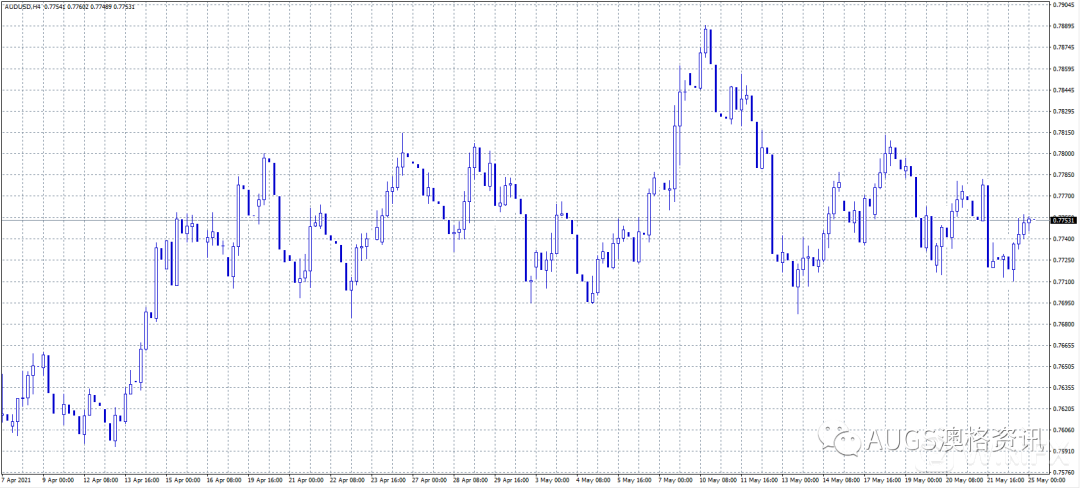Click the 0.77100 price axis label
1080x488 pixels.
coord(1064,281)
